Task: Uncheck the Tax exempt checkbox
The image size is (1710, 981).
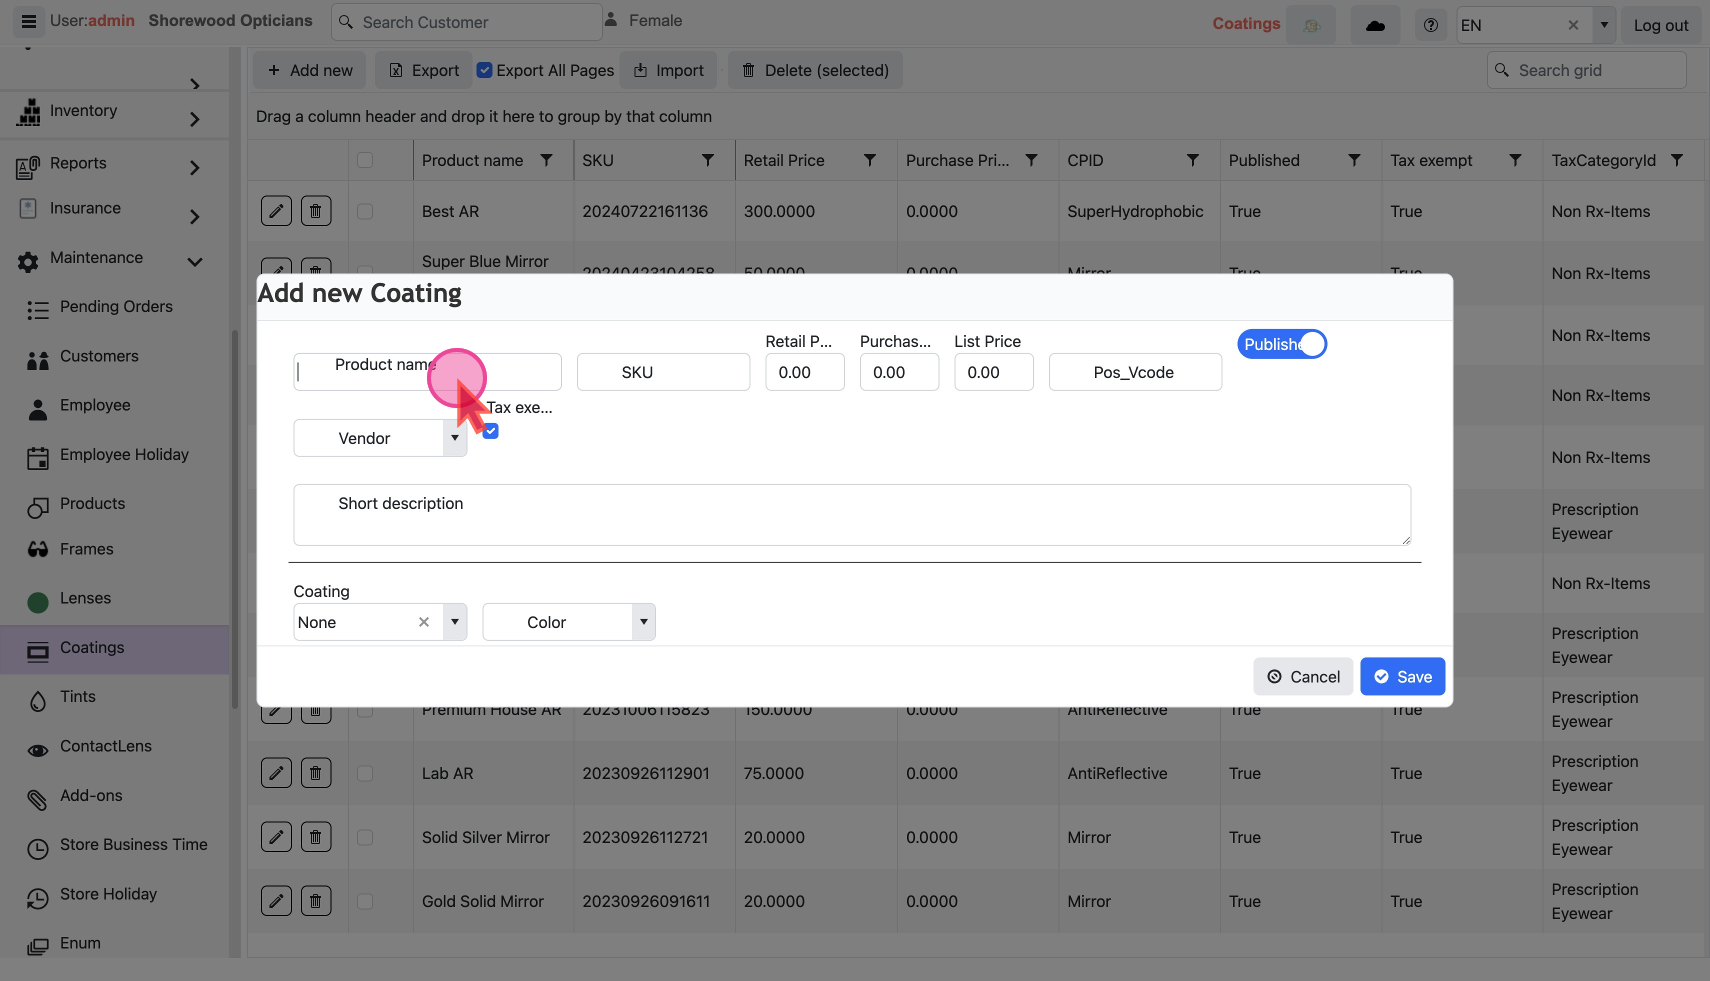Action: (491, 431)
